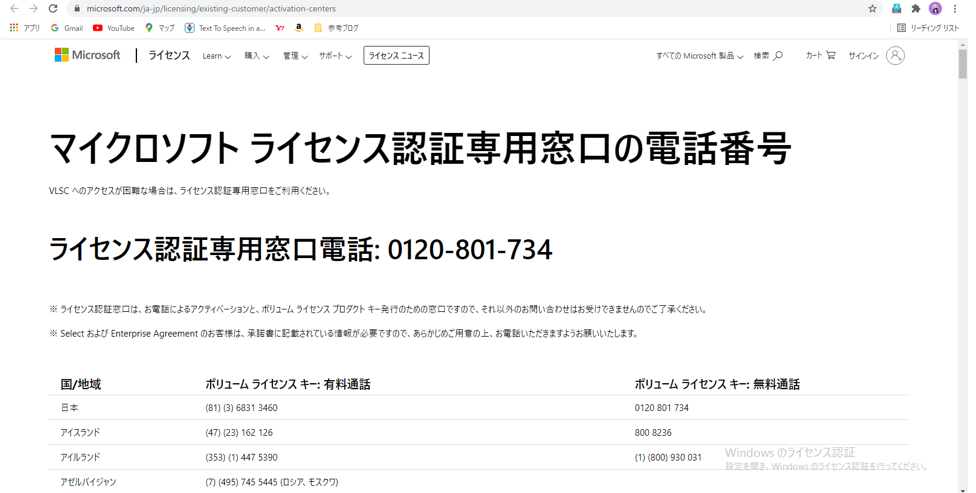Expand すべての Microsoft 製品 dropdown
976x493 pixels.
click(x=700, y=56)
